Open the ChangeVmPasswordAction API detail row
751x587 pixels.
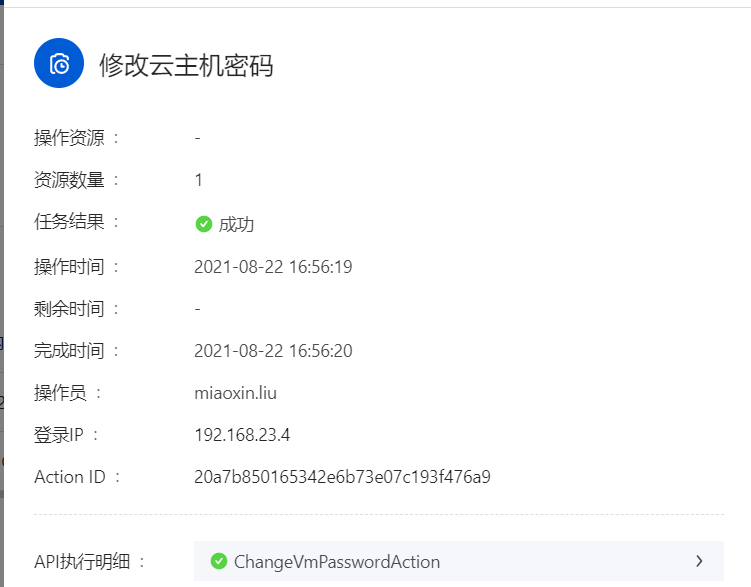click(x=459, y=561)
